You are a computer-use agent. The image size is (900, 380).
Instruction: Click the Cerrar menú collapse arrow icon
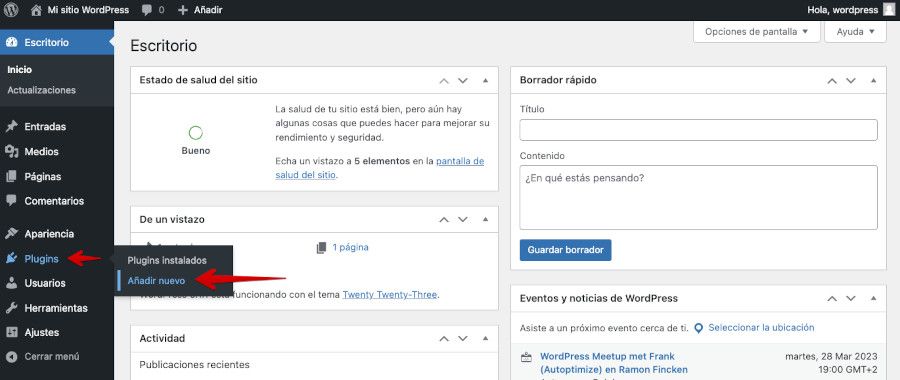click(11, 356)
